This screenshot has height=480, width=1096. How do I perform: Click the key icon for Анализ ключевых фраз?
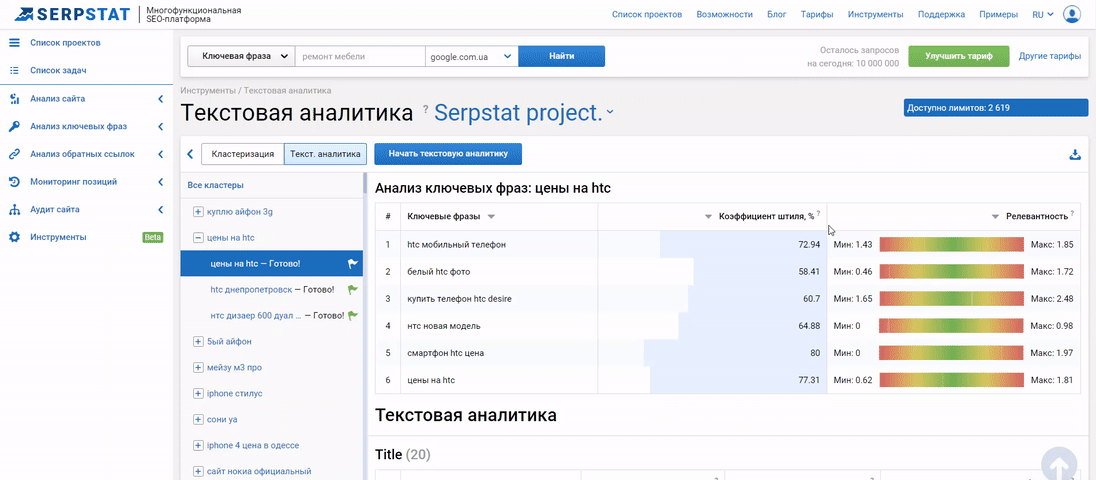pyautogui.click(x=14, y=126)
